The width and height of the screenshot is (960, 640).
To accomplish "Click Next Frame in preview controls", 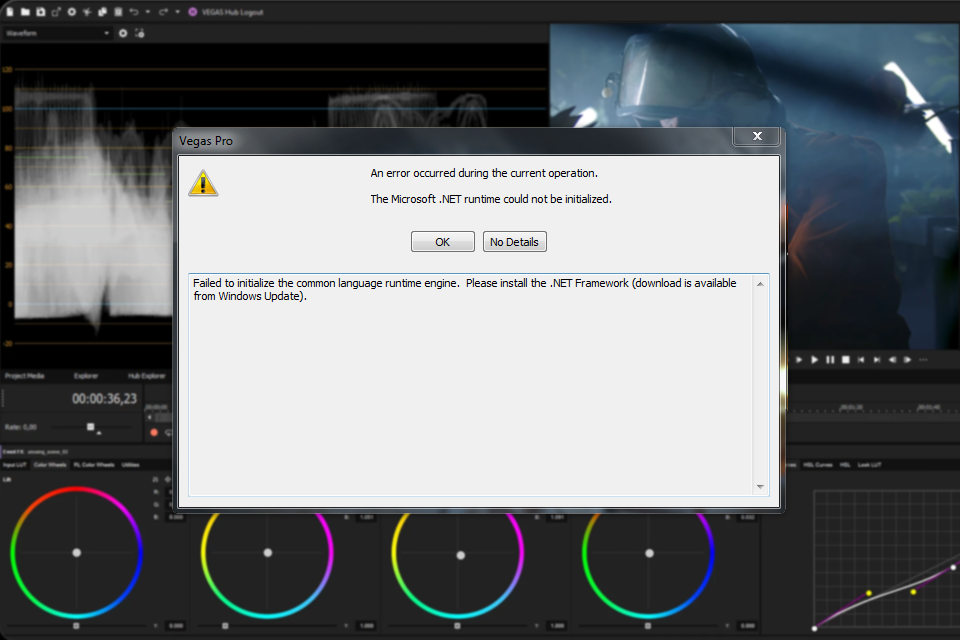I will point(907,360).
